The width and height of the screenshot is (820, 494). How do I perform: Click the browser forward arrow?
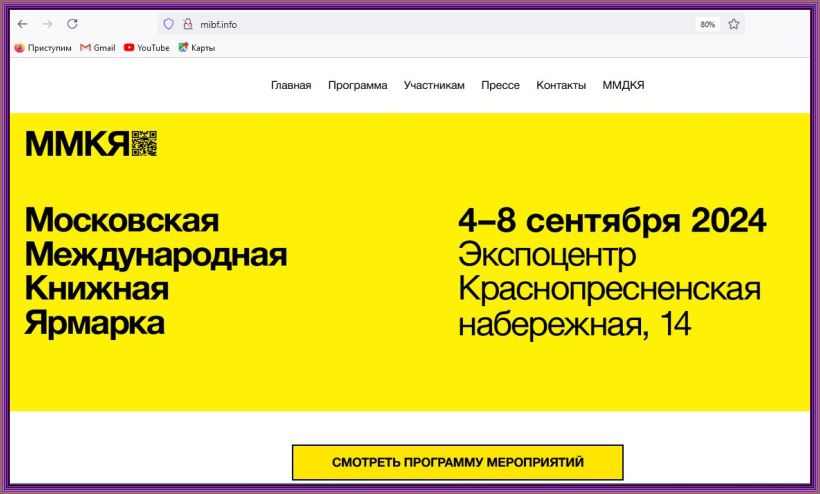pos(47,24)
